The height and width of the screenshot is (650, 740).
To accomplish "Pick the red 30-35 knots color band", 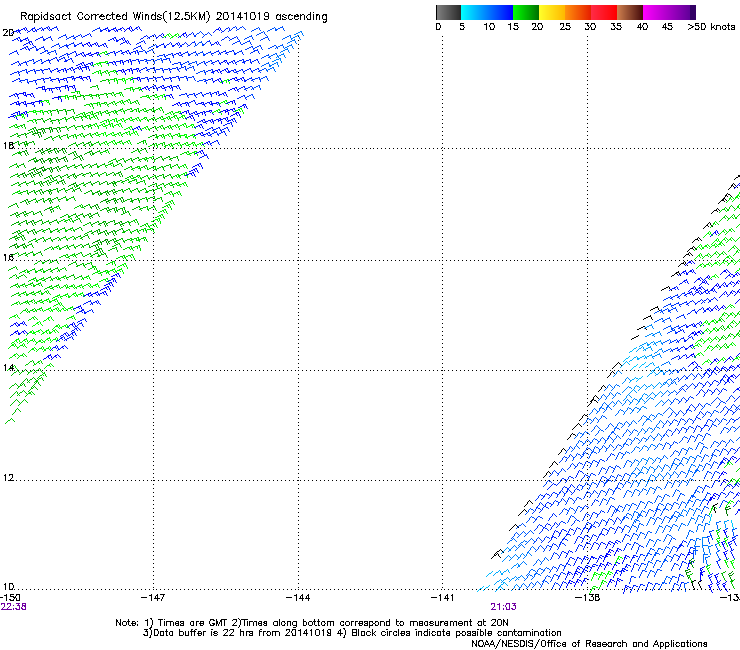I will pyautogui.click(x=604, y=12).
